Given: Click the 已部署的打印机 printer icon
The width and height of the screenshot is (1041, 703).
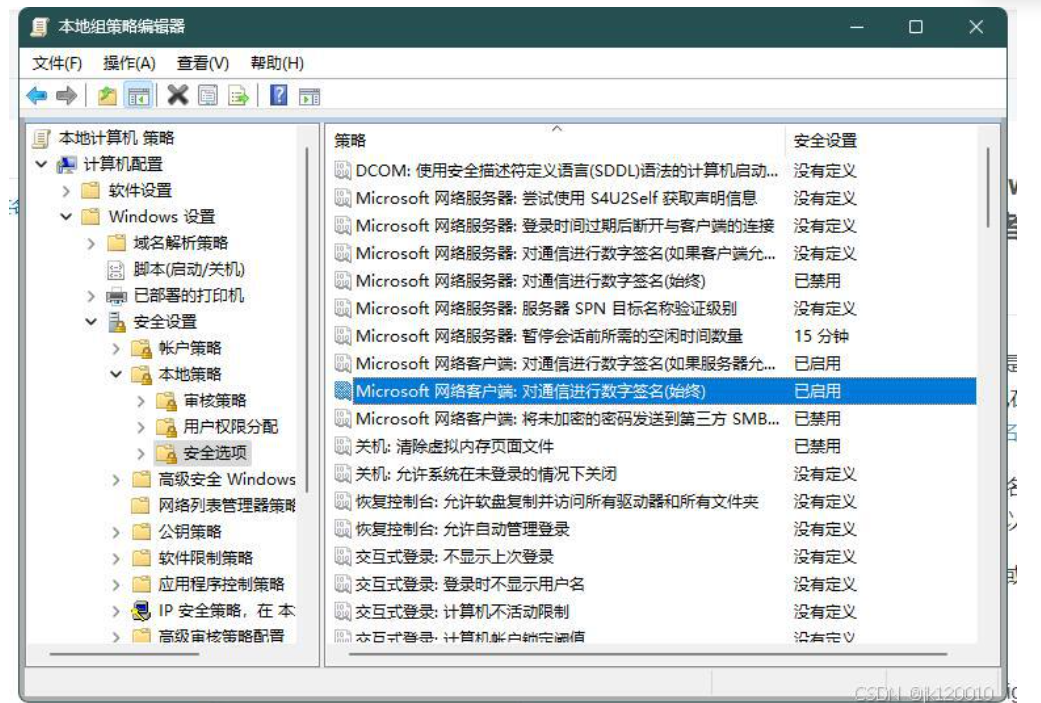Looking at the screenshot, I should pyautogui.click(x=116, y=295).
